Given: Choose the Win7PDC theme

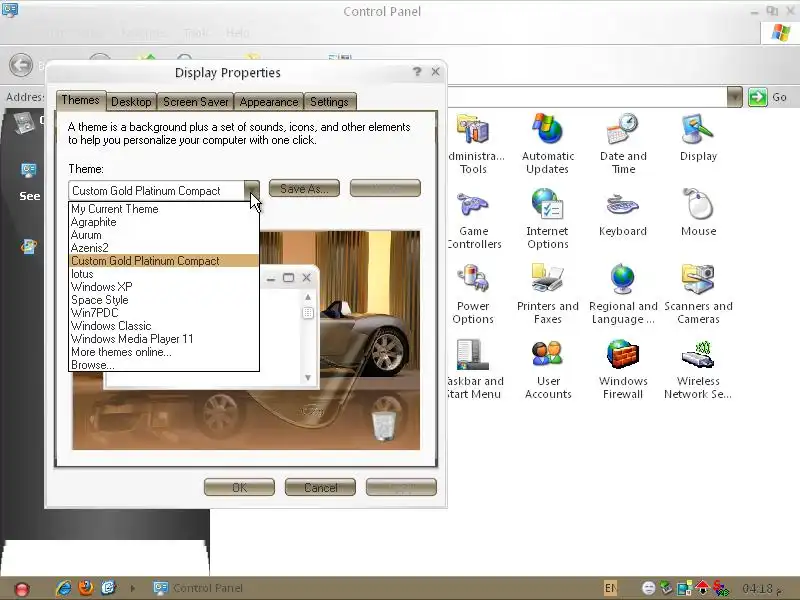Looking at the screenshot, I should coord(164,313).
